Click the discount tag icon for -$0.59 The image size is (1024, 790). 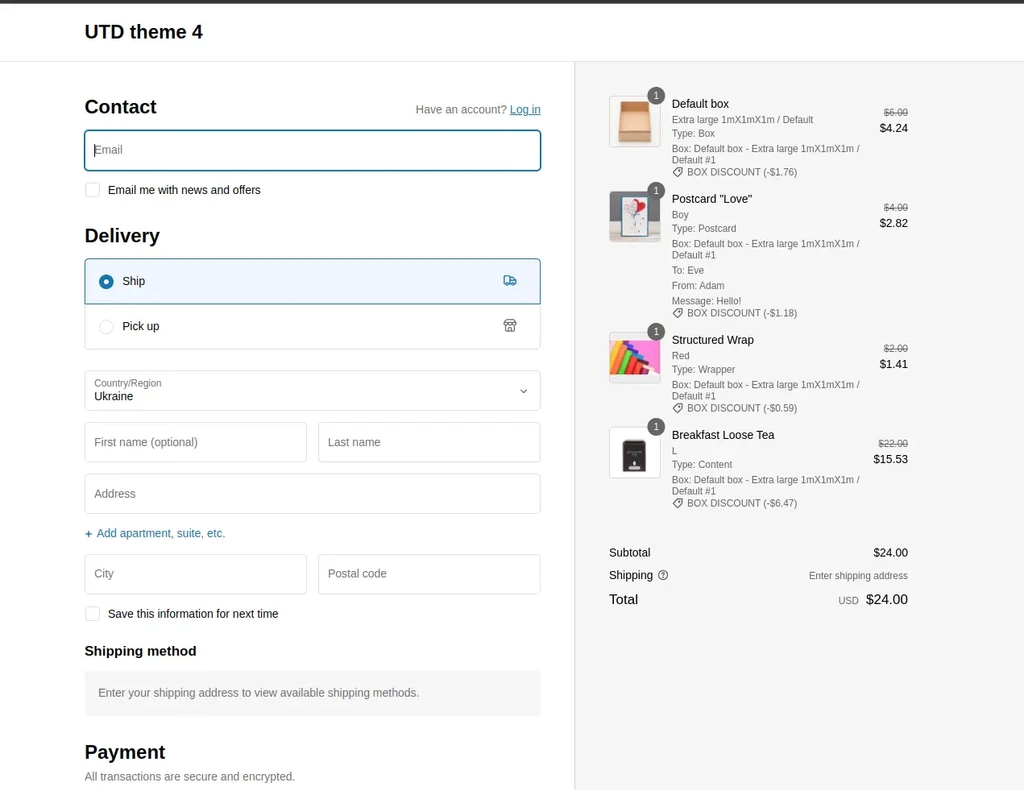(678, 408)
